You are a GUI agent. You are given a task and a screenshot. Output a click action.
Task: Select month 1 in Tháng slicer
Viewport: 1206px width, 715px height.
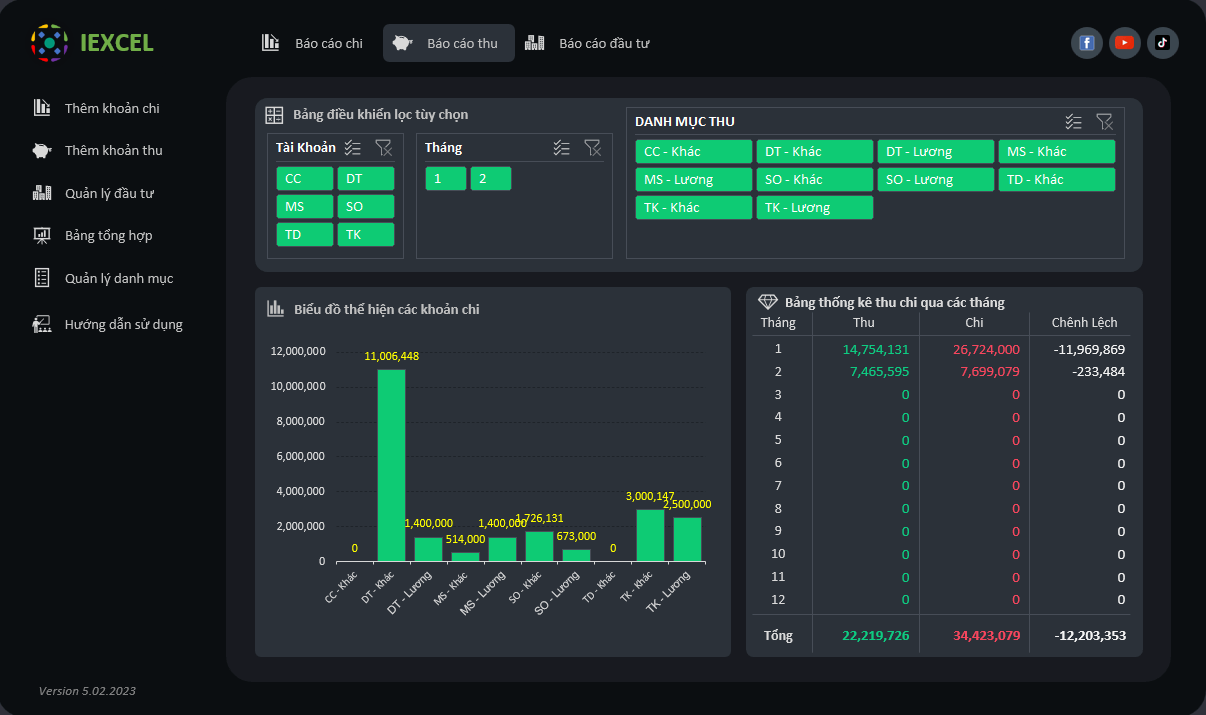[446, 178]
